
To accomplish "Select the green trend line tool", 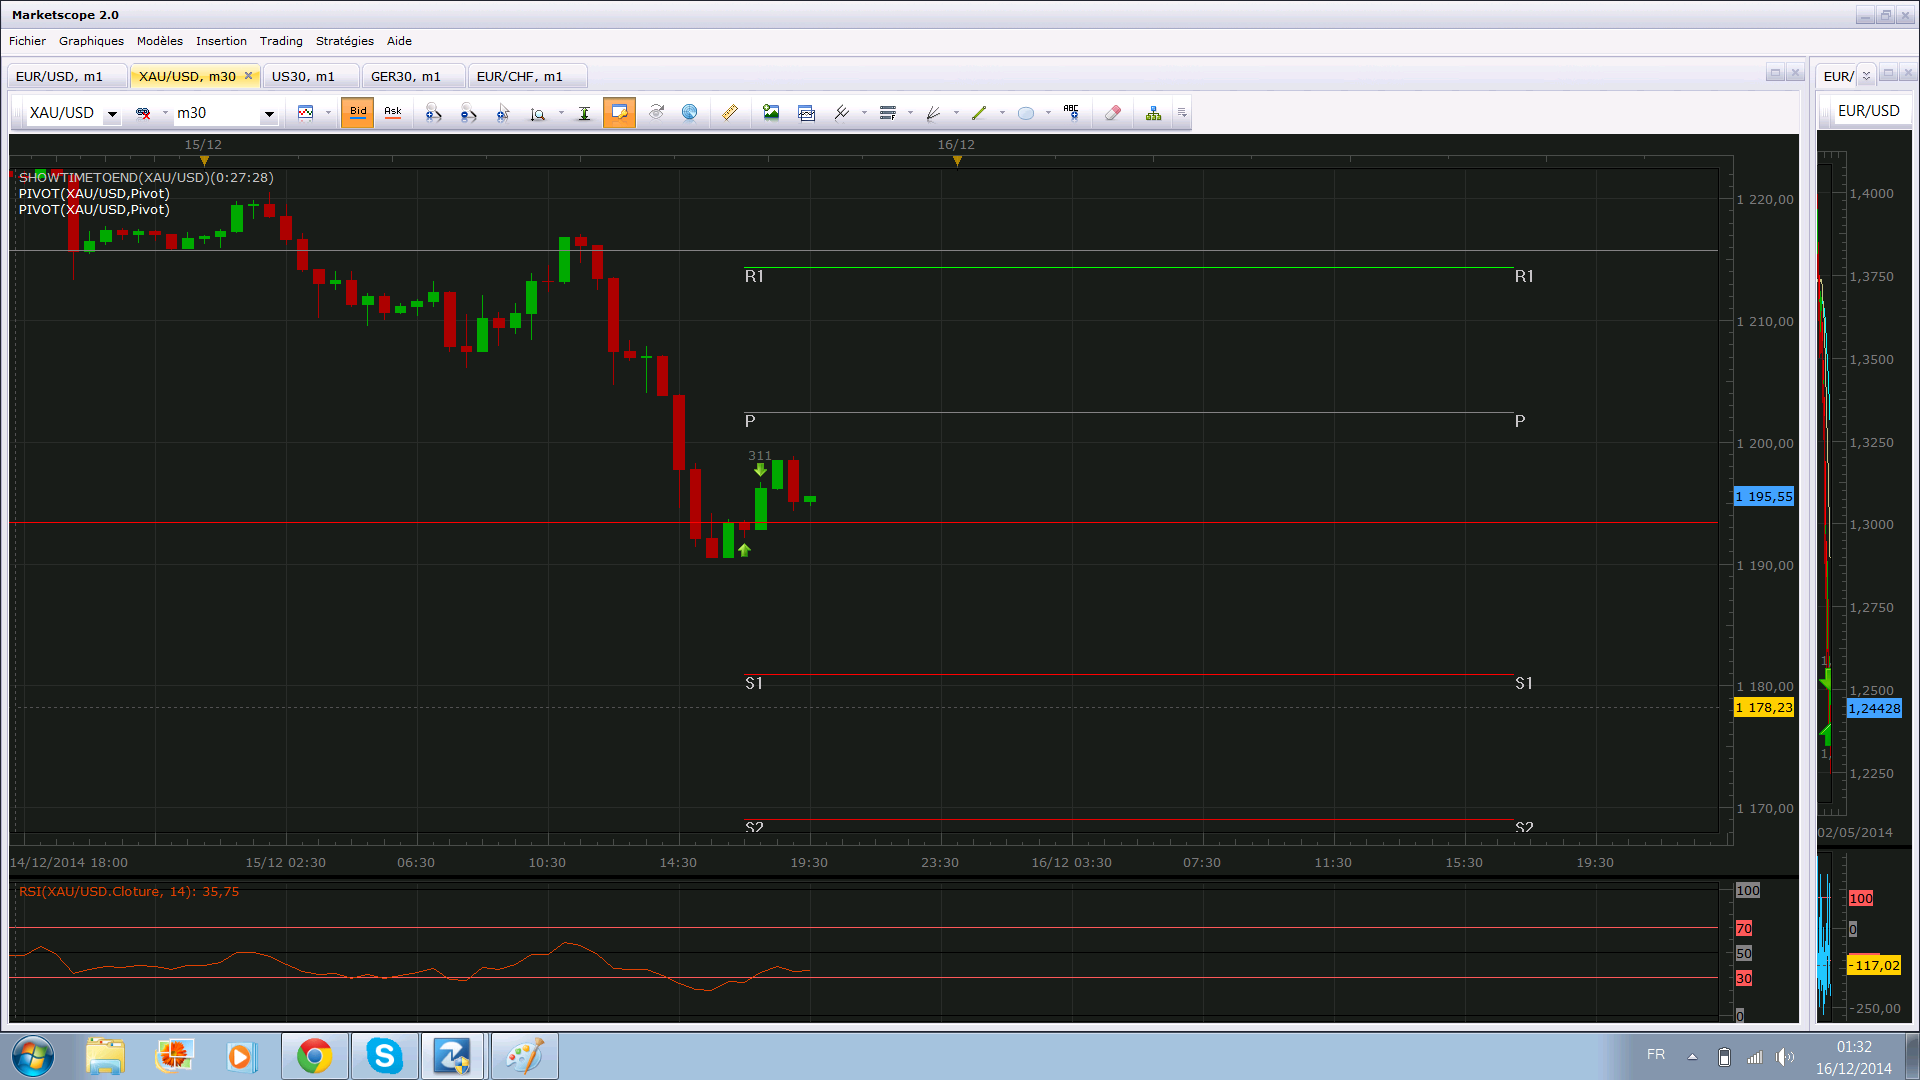I will [979, 113].
